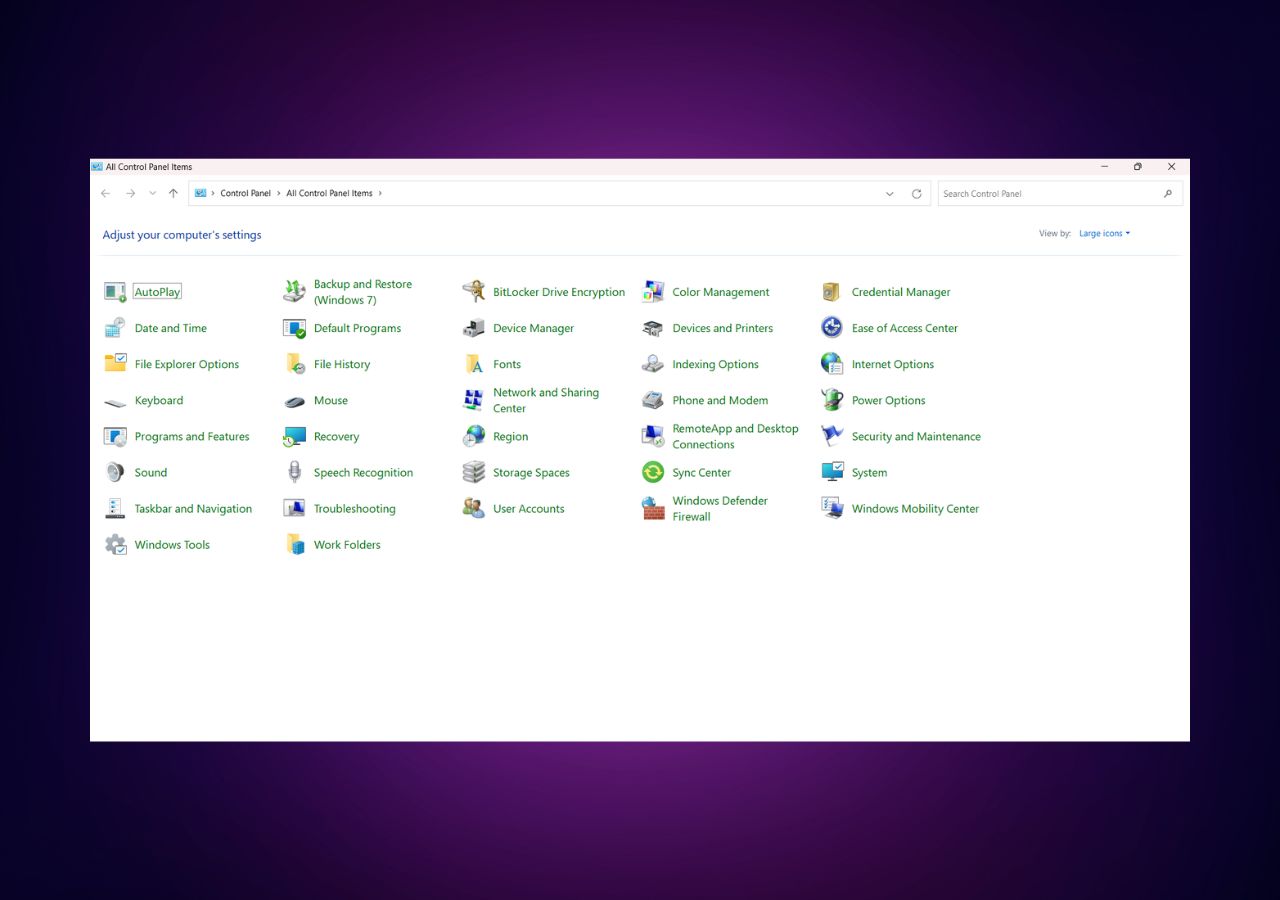1280x900 pixels.
Task: Open the User Accounts icon
Action: click(474, 508)
